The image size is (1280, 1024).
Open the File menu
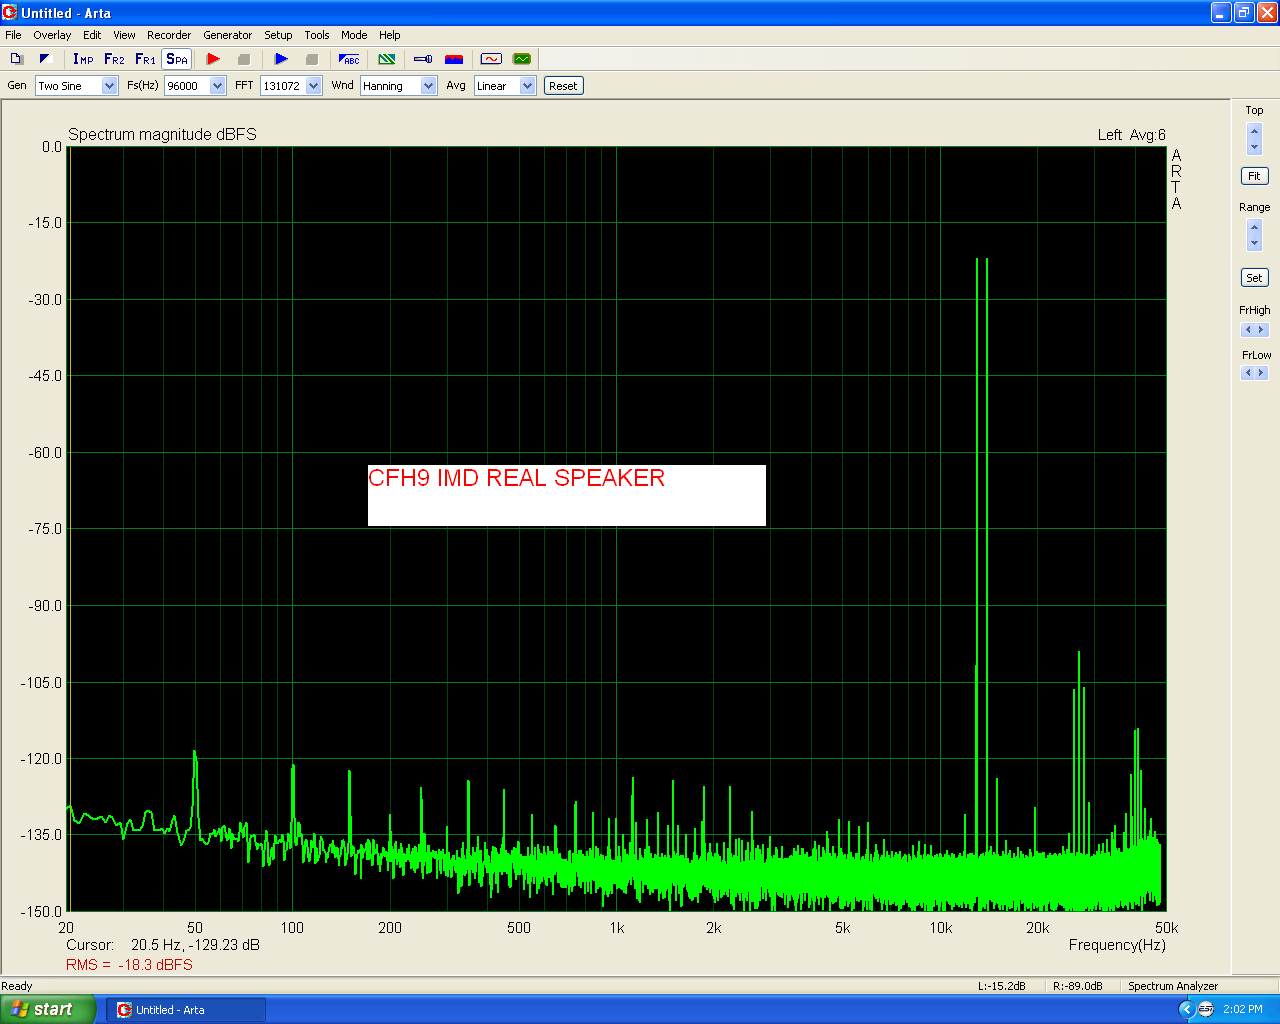[13, 35]
